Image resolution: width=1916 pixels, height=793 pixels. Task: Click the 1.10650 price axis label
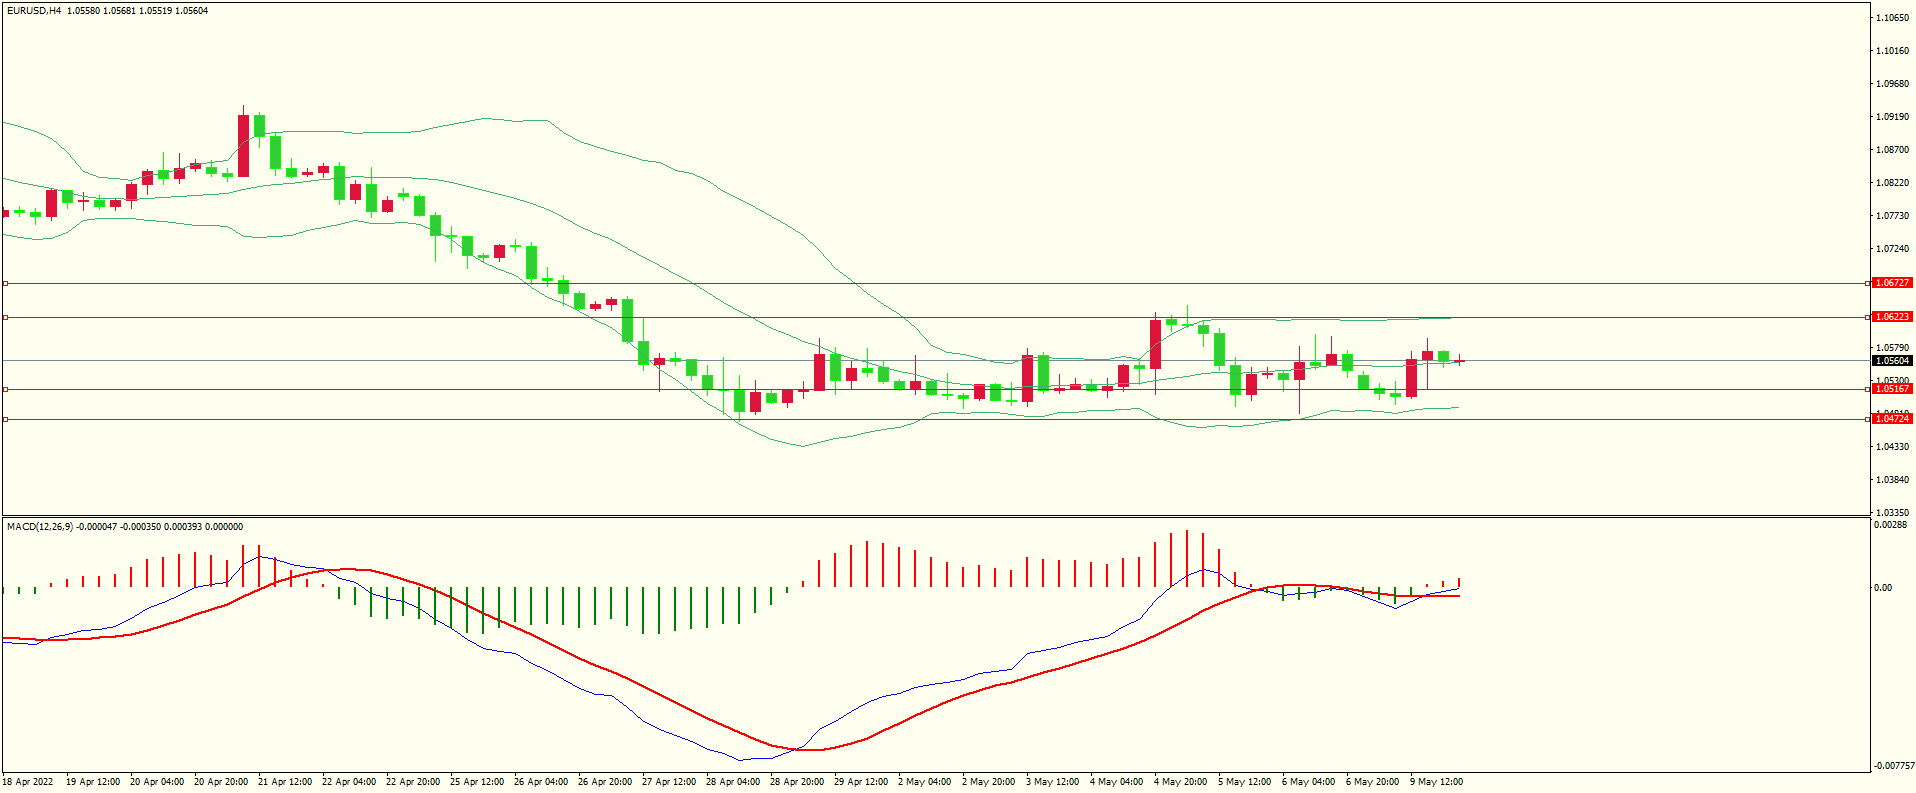coord(1893,18)
